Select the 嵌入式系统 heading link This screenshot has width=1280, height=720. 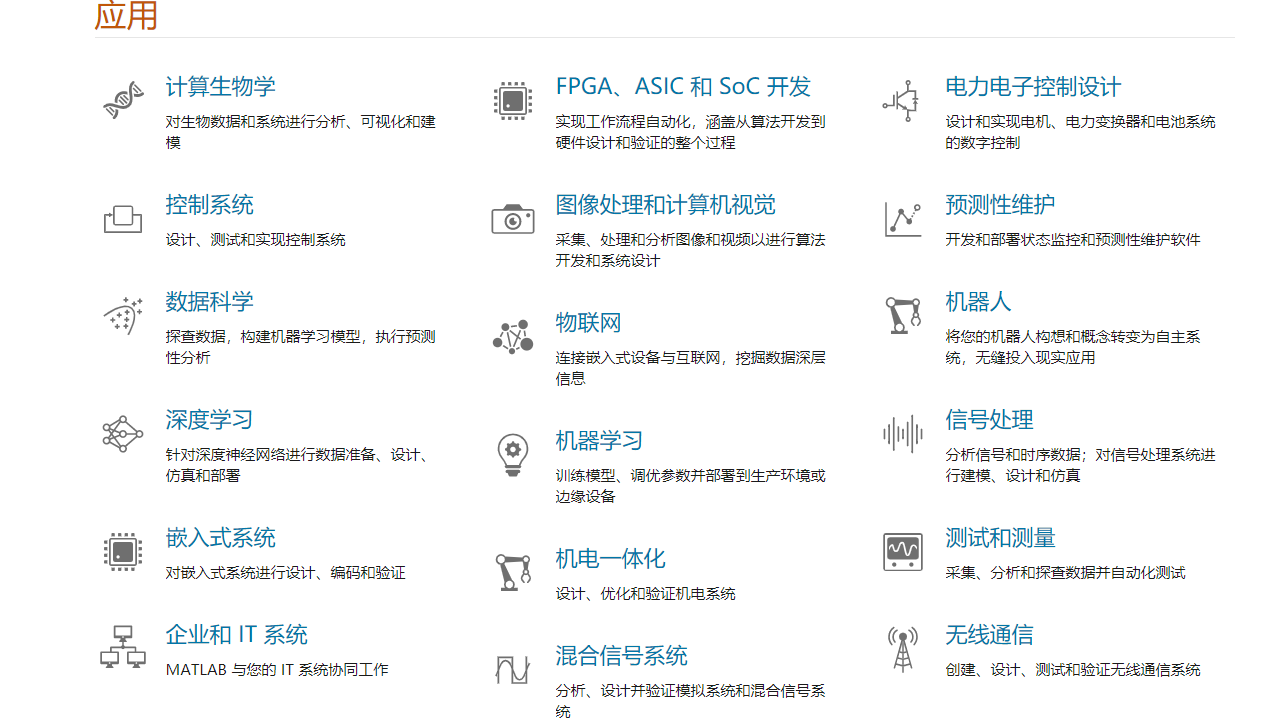pyautogui.click(x=221, y=538)
